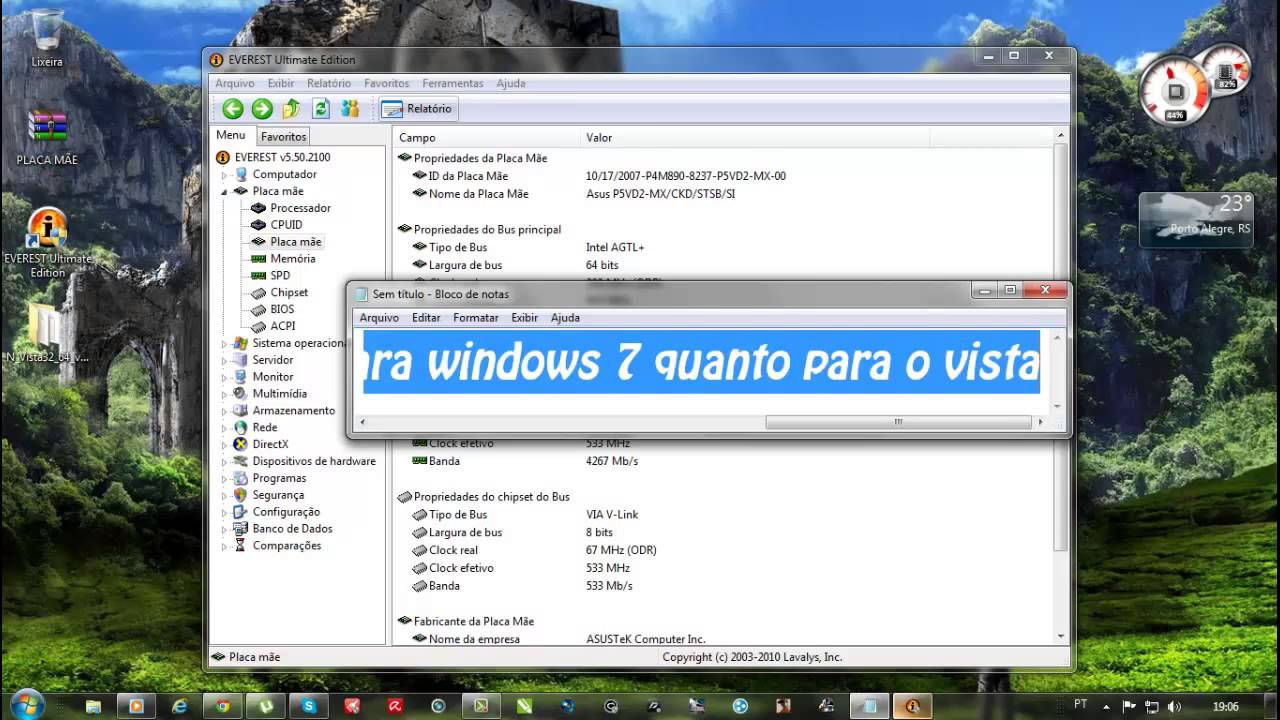Click the EVEREST details list vertical scrollbar
1280x720 pixels.
click(1061, 346)
